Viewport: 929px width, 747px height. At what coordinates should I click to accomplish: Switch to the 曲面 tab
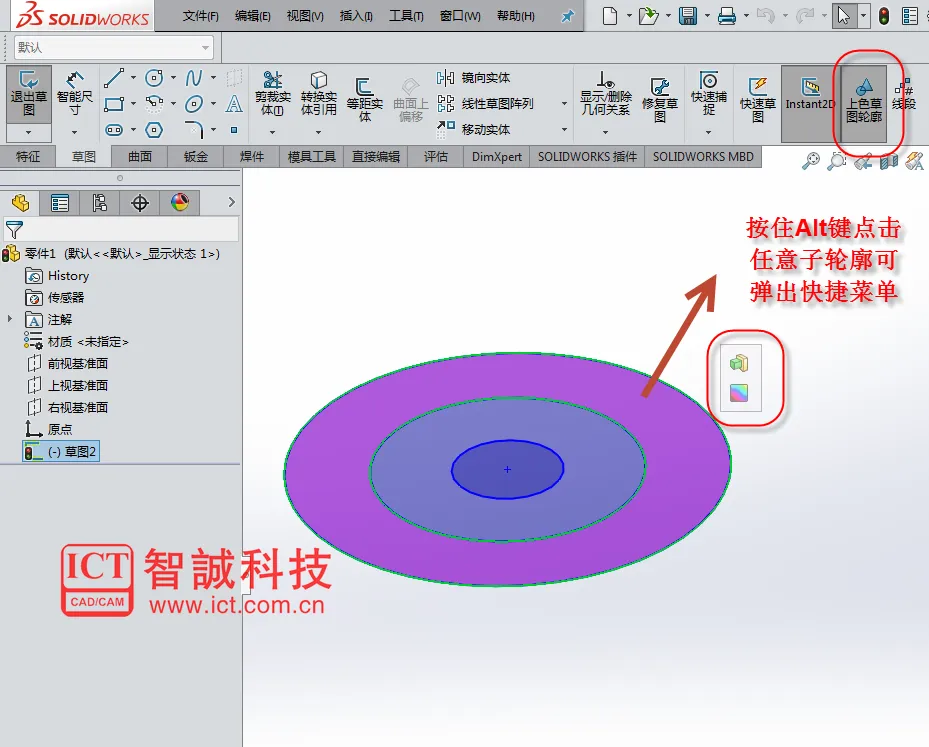pyautogui.click(x=140, y=156)
